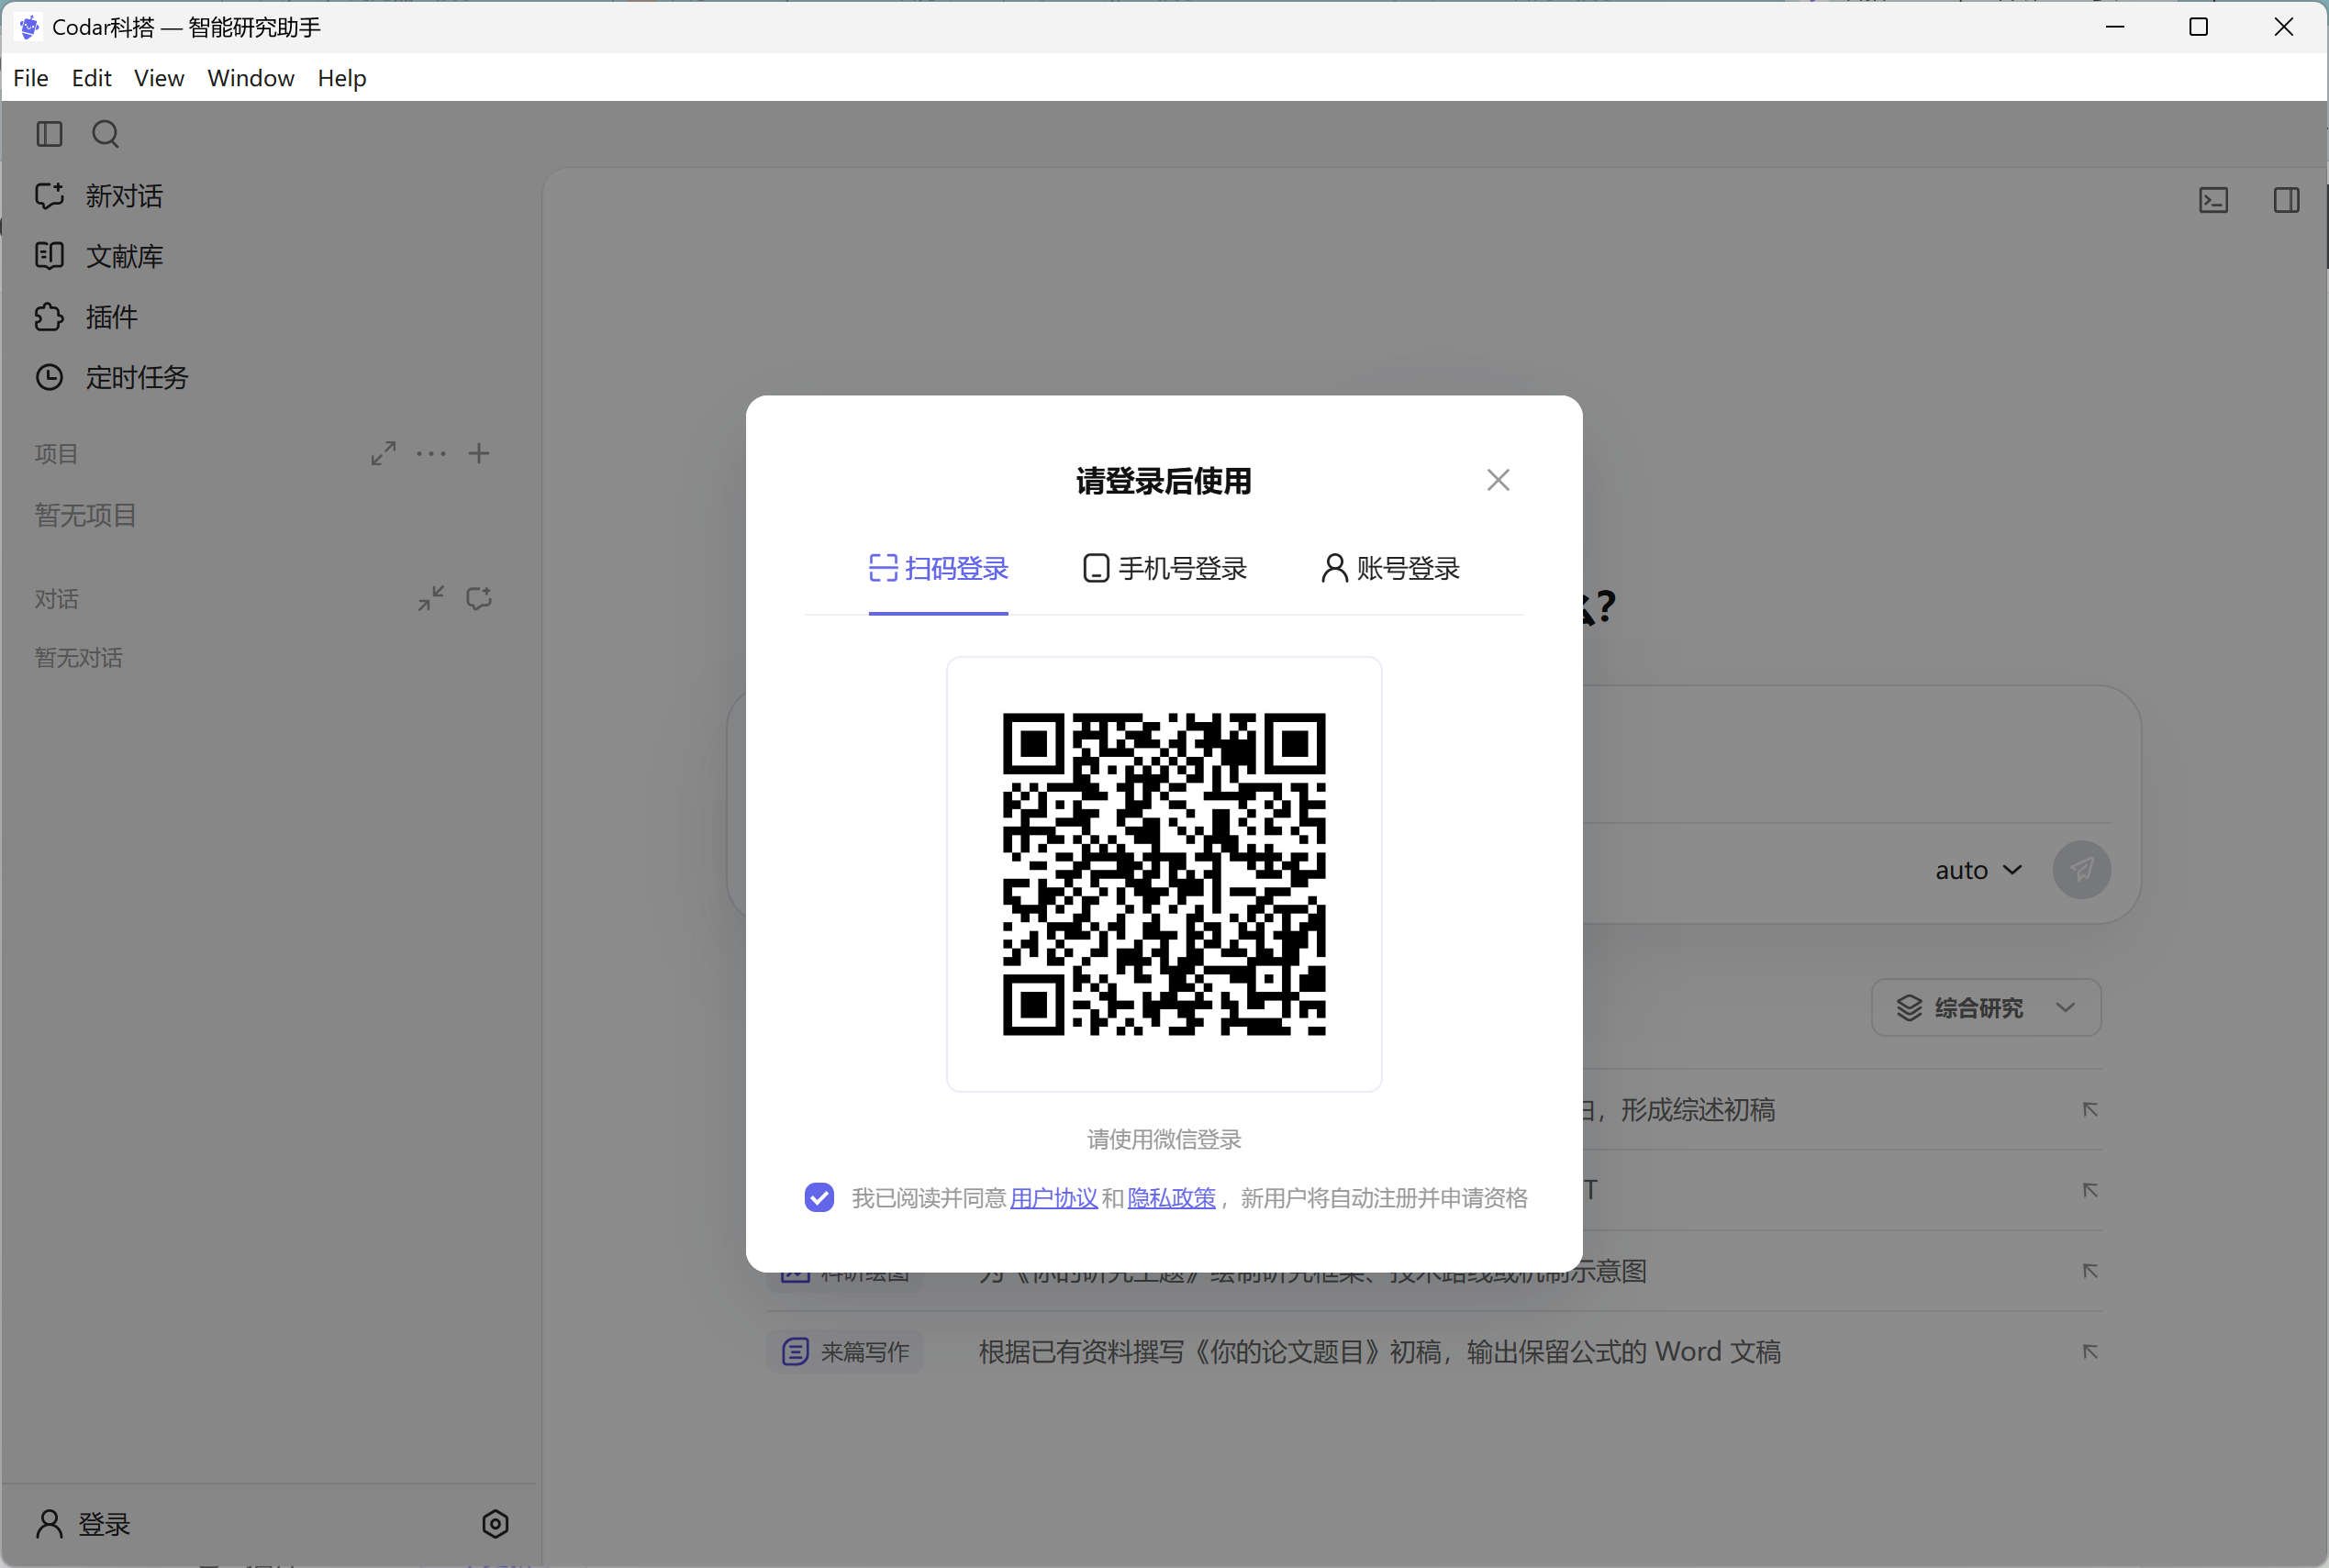Add a new project with plus icon
2329x1568 pixels.
tap(479, 454)
